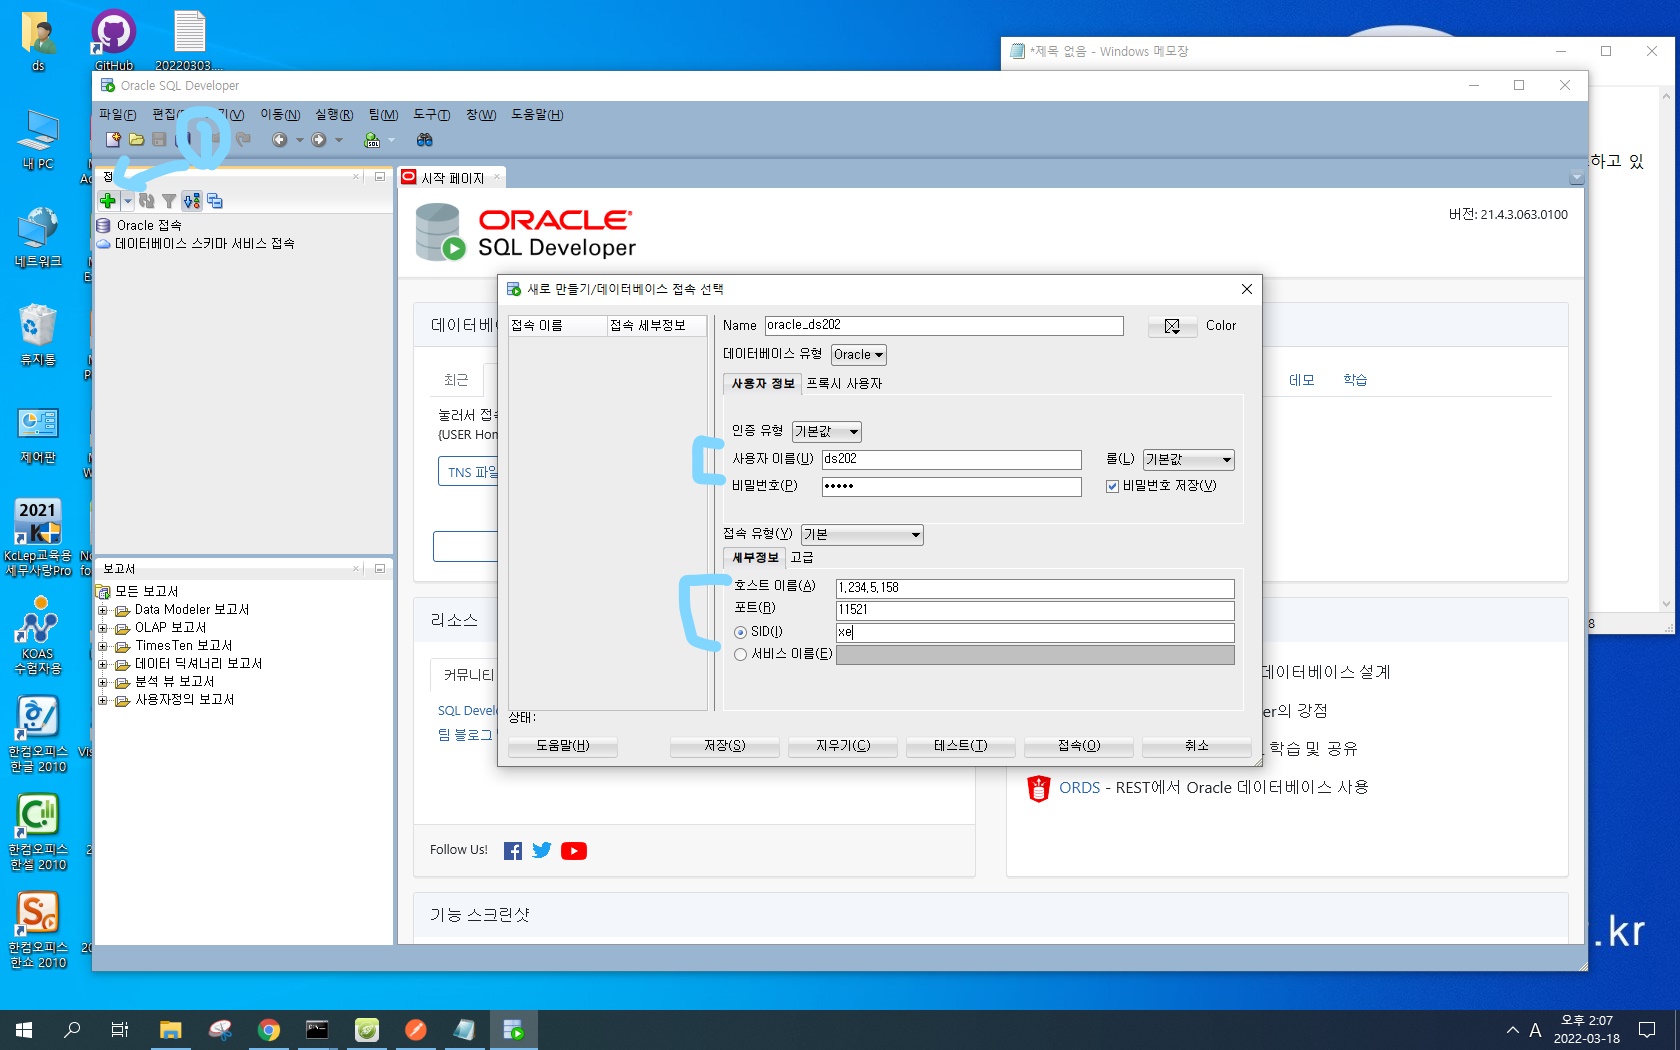
Task: Click the connection Name input field
Action: click(x=944, y=326)
